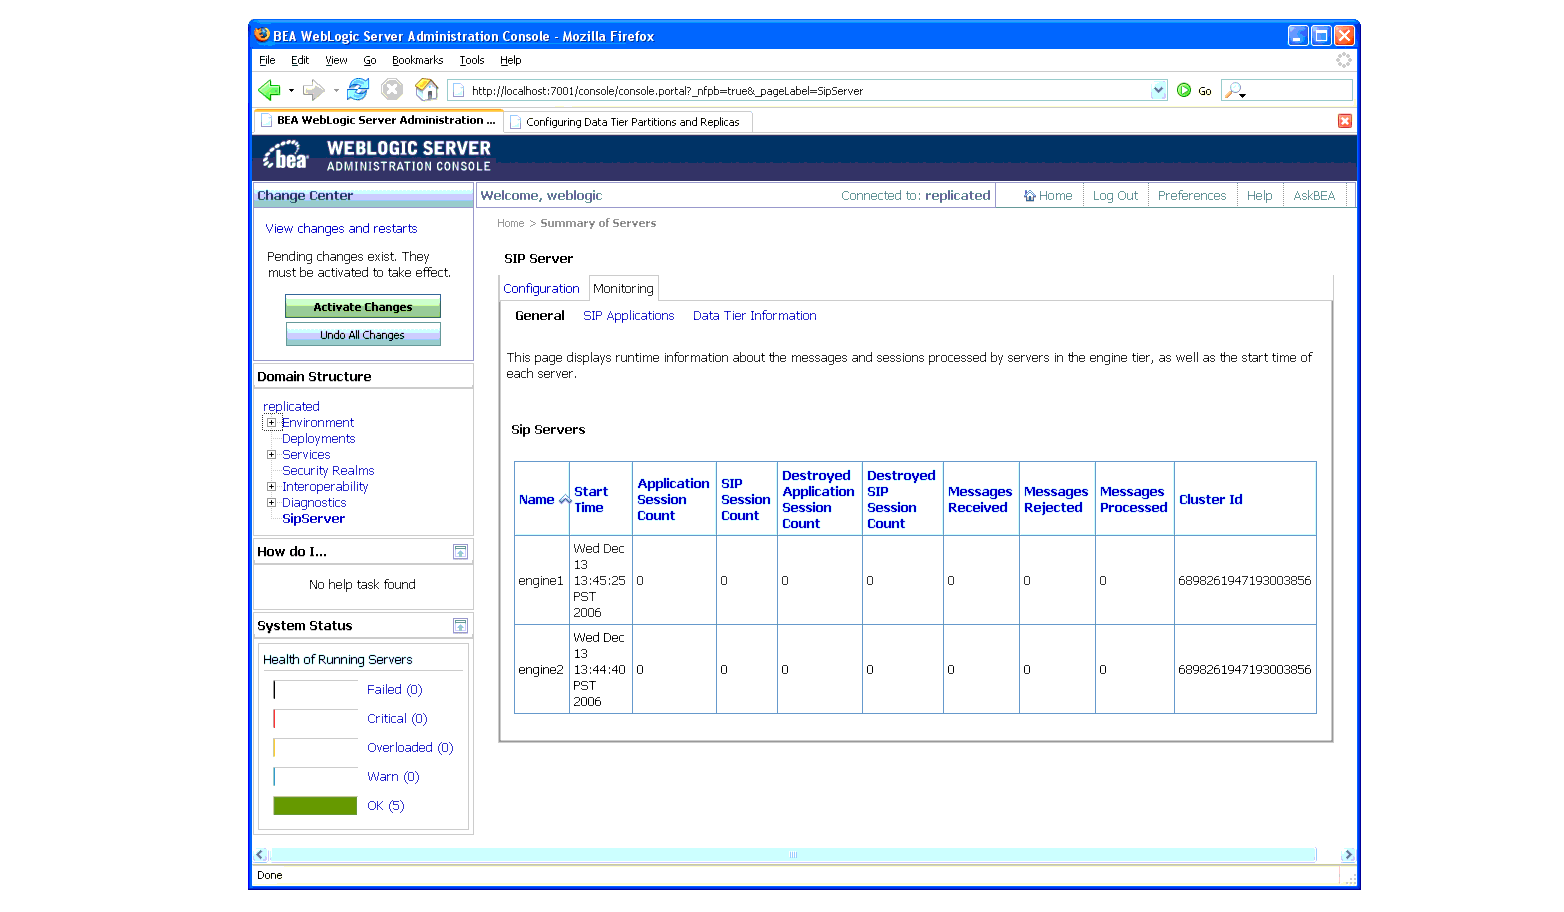
Task: Open Deployments in Domain Structure
Action: tap(318, 439)
